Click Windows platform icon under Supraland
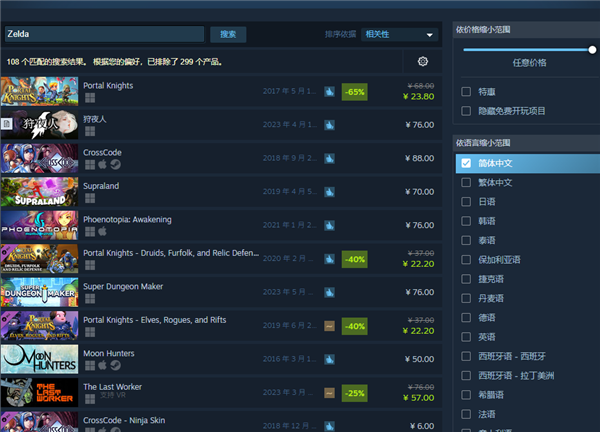This screenshot has width=600, height=432. (90, 198)
